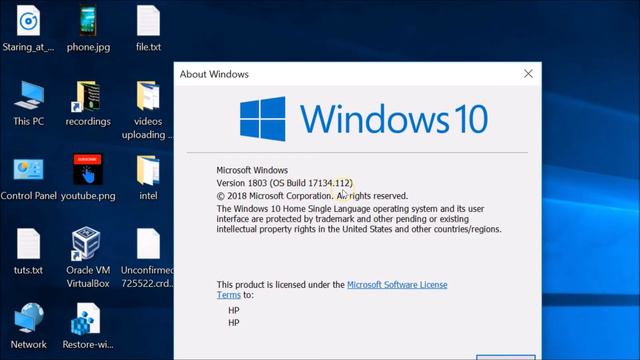This screenshot has width=640, height=360.
Task: Open the Network desktop icon
Action: (28, 318)
